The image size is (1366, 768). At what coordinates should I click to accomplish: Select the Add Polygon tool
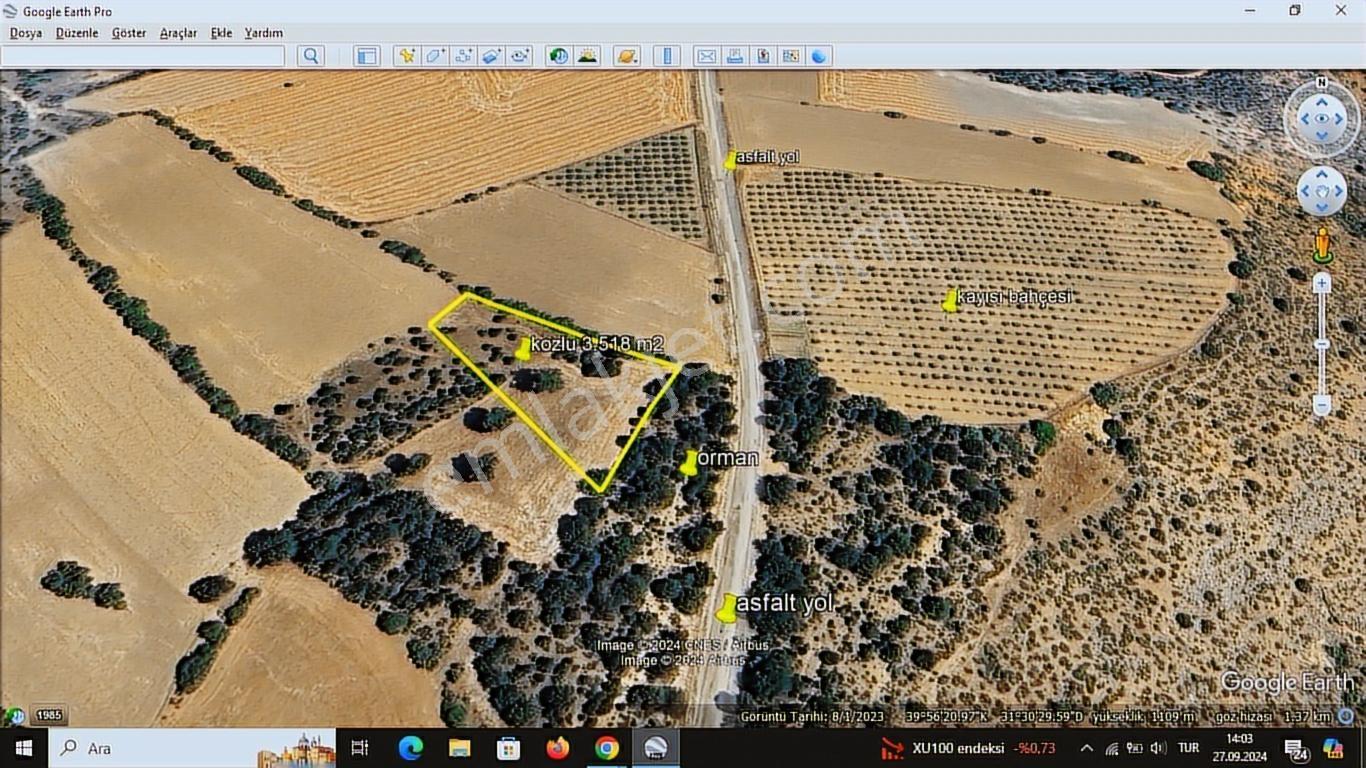point(435,56)
